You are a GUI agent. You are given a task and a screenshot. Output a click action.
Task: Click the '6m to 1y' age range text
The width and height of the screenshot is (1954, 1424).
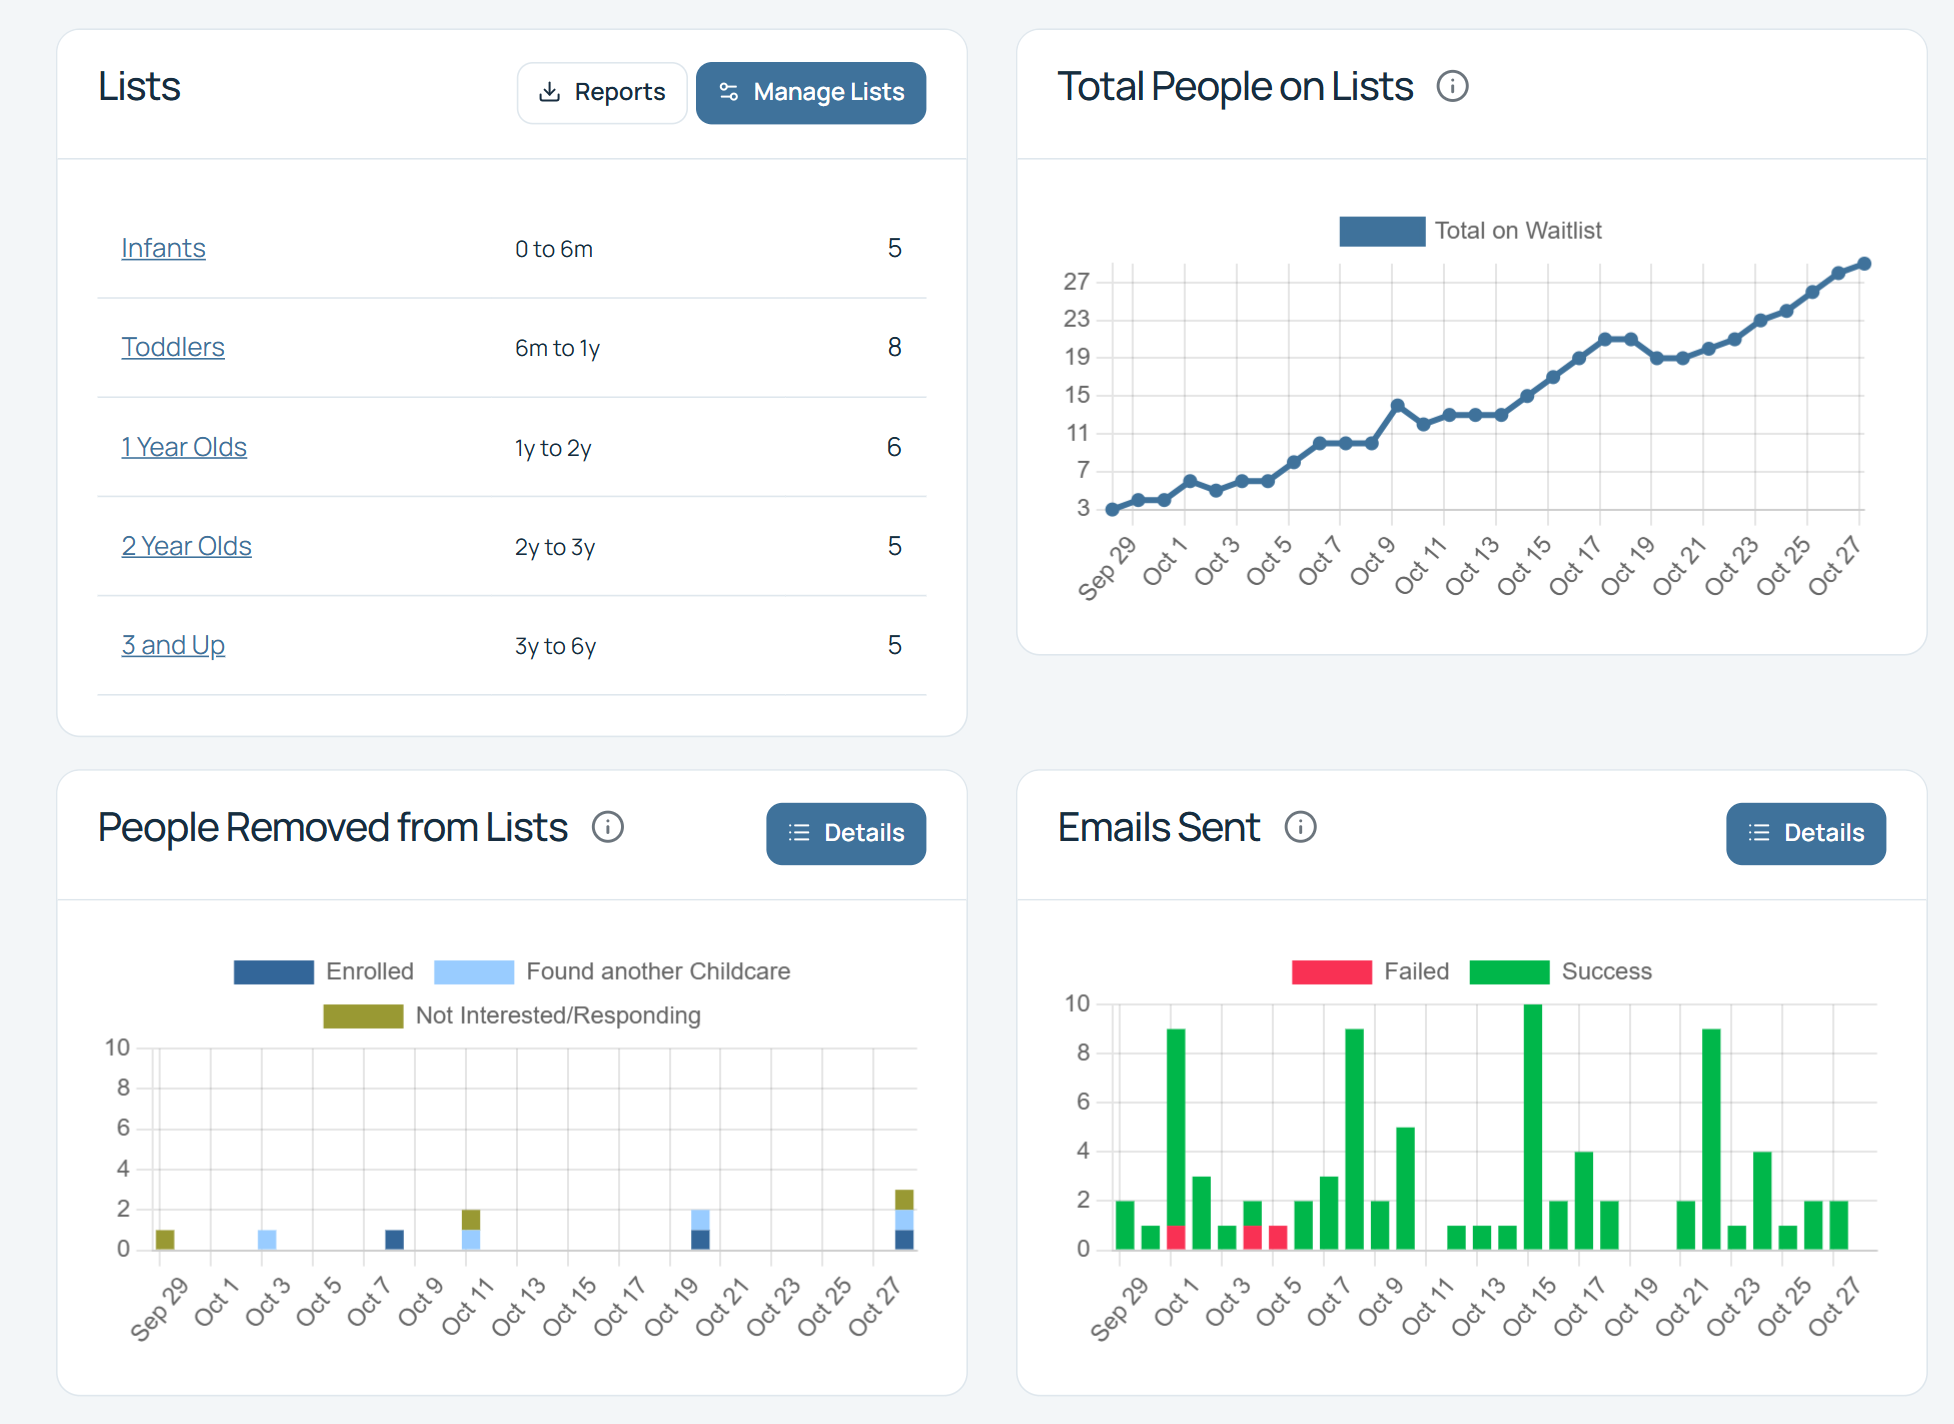pyautogui.click(x=557, y=348)
